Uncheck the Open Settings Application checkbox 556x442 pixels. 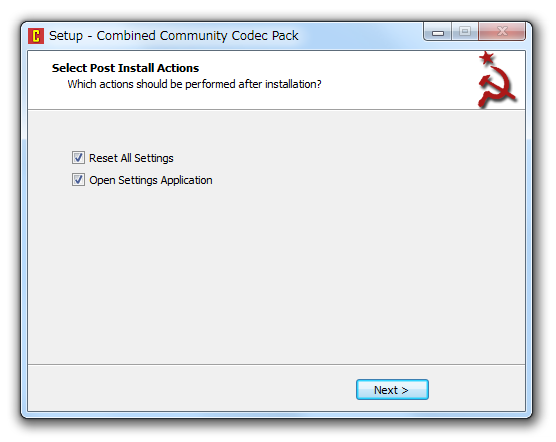(78, 180)
